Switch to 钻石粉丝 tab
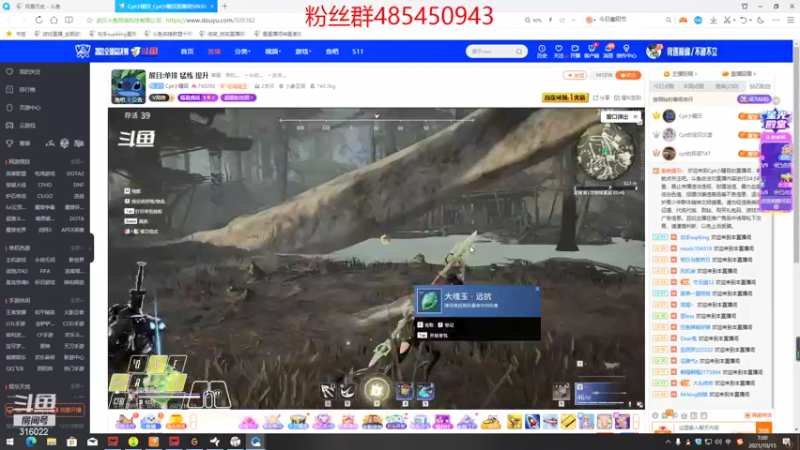Viewport: 800px width, 450px height. (760, 86)
